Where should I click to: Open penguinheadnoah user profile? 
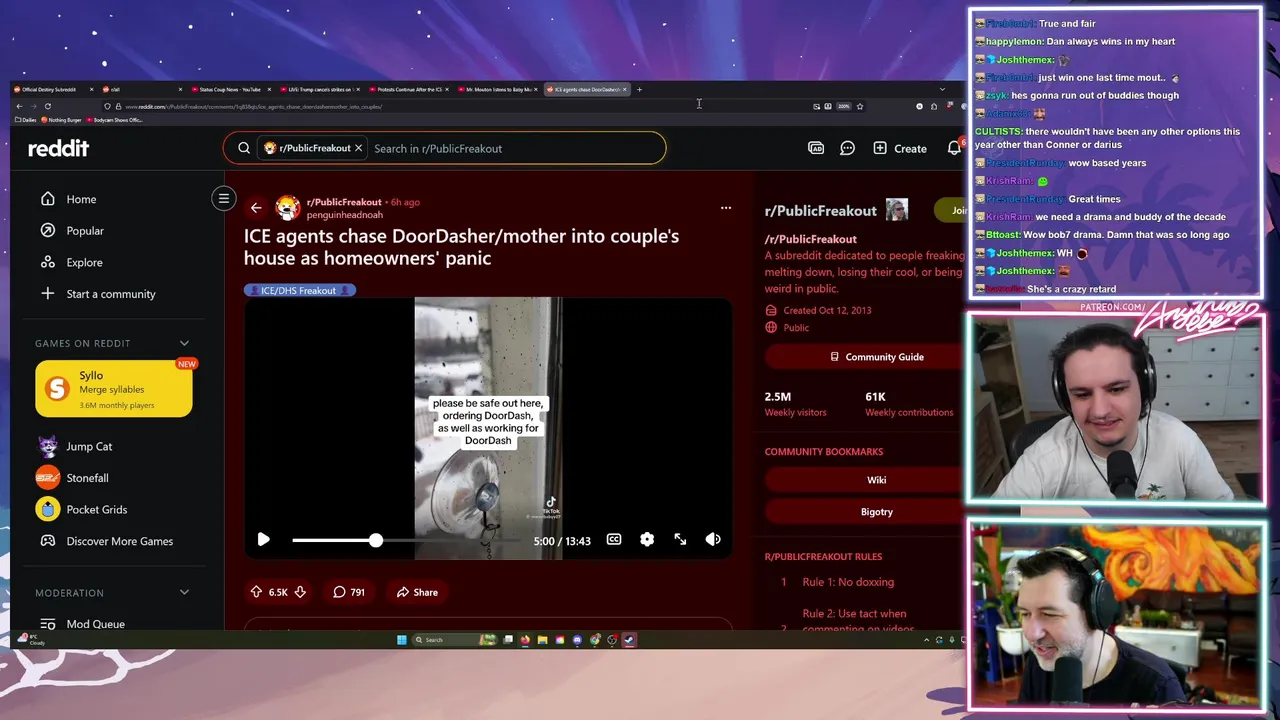pyautogui.click(x=344, y=215)
